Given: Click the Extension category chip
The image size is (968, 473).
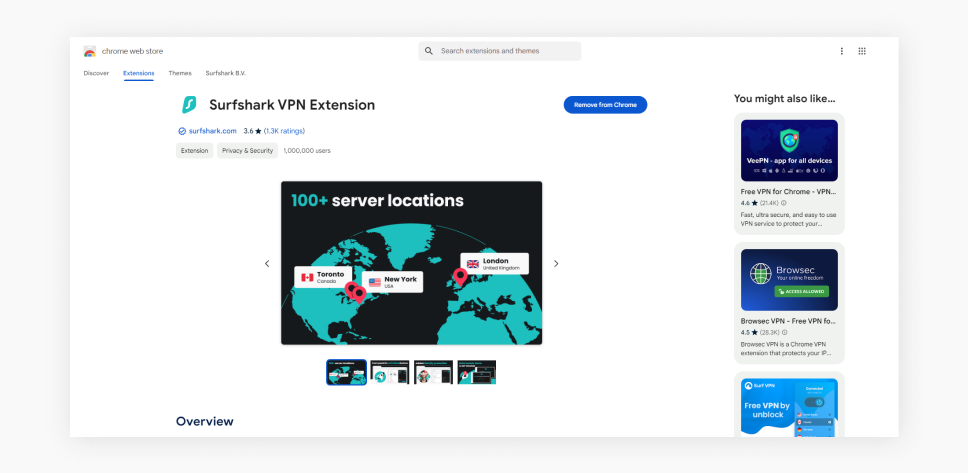Looking at the screenshot, I should point(194,151).
